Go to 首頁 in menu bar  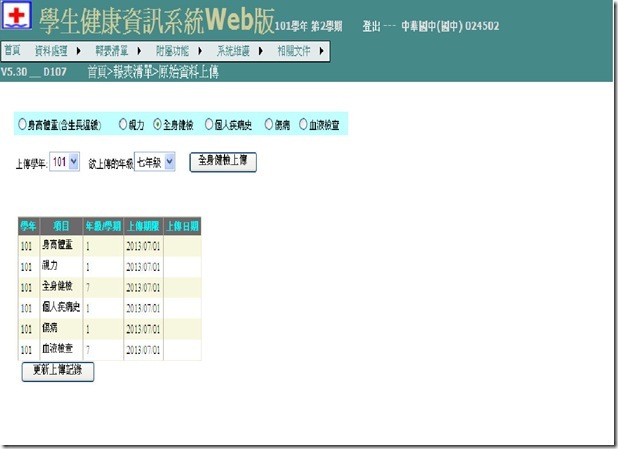coord(12,50)
